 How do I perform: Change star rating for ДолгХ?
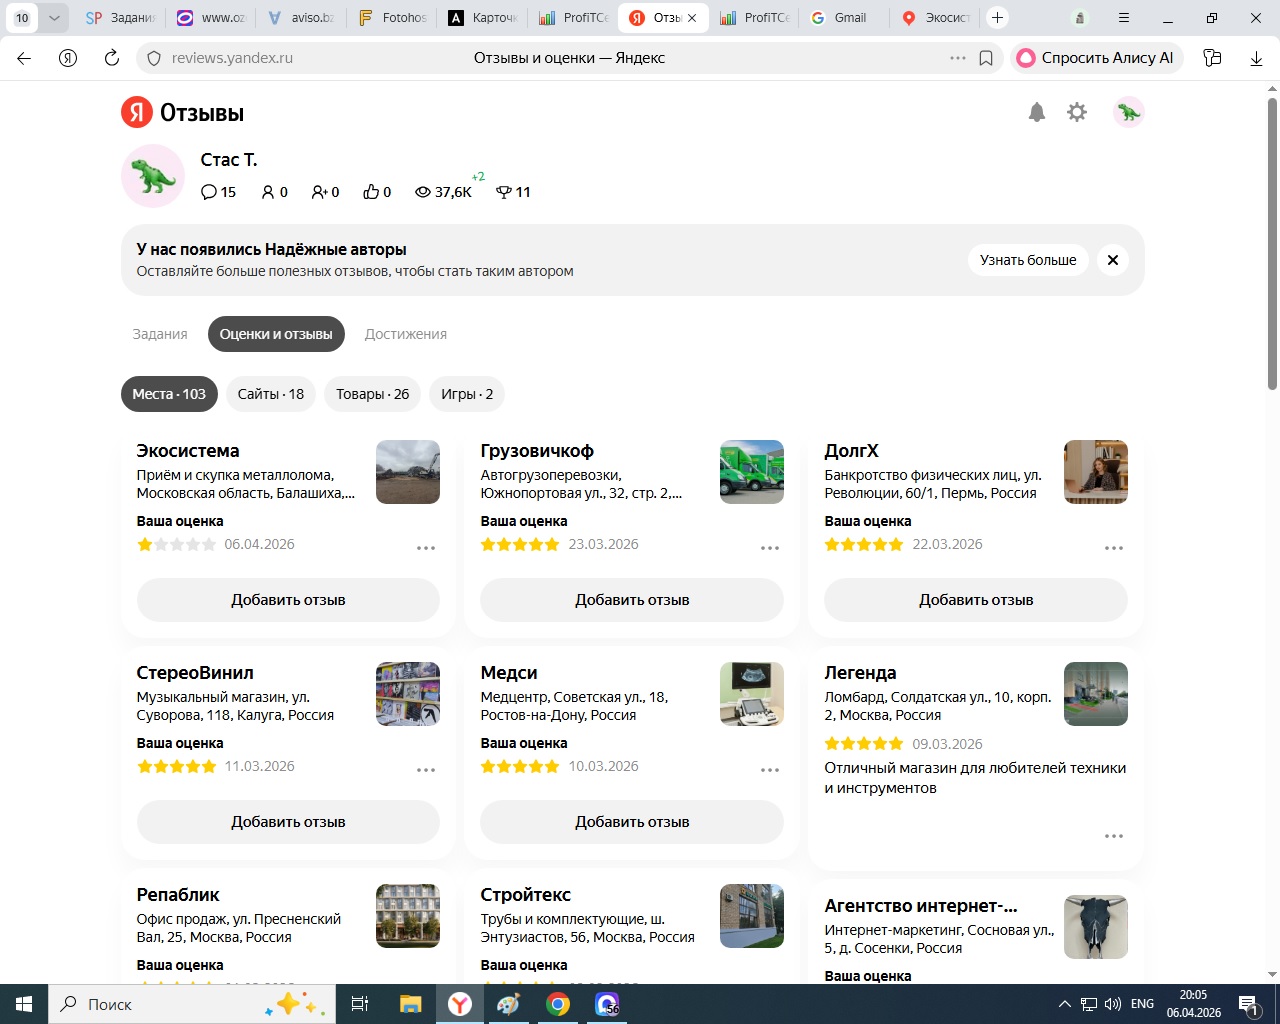pos(864,544)
